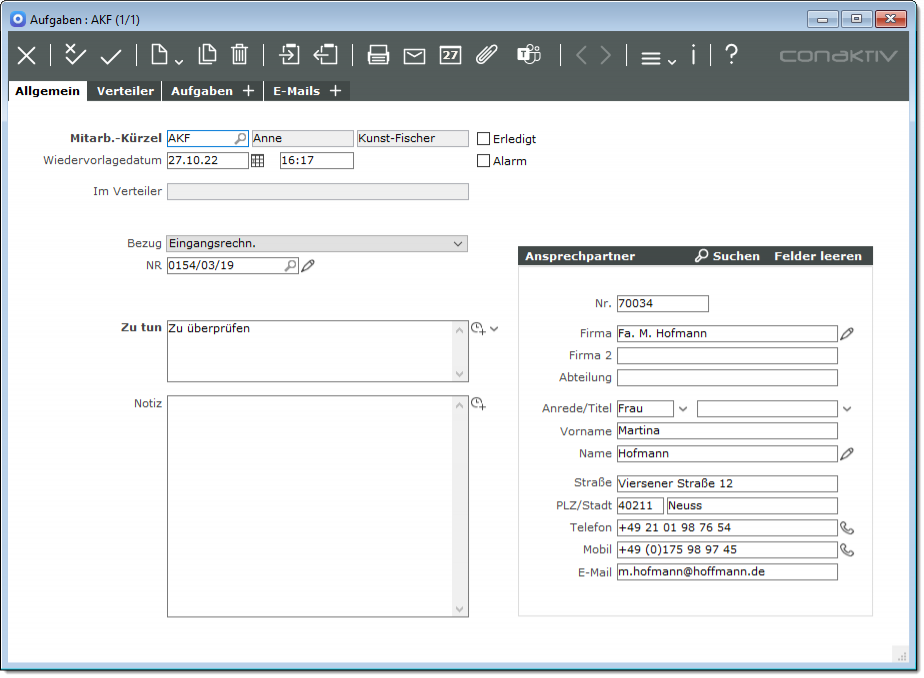The width and height of the screenshot is (924, 678).
Task: Click the trash can delete icon
Action: [240, 56]
